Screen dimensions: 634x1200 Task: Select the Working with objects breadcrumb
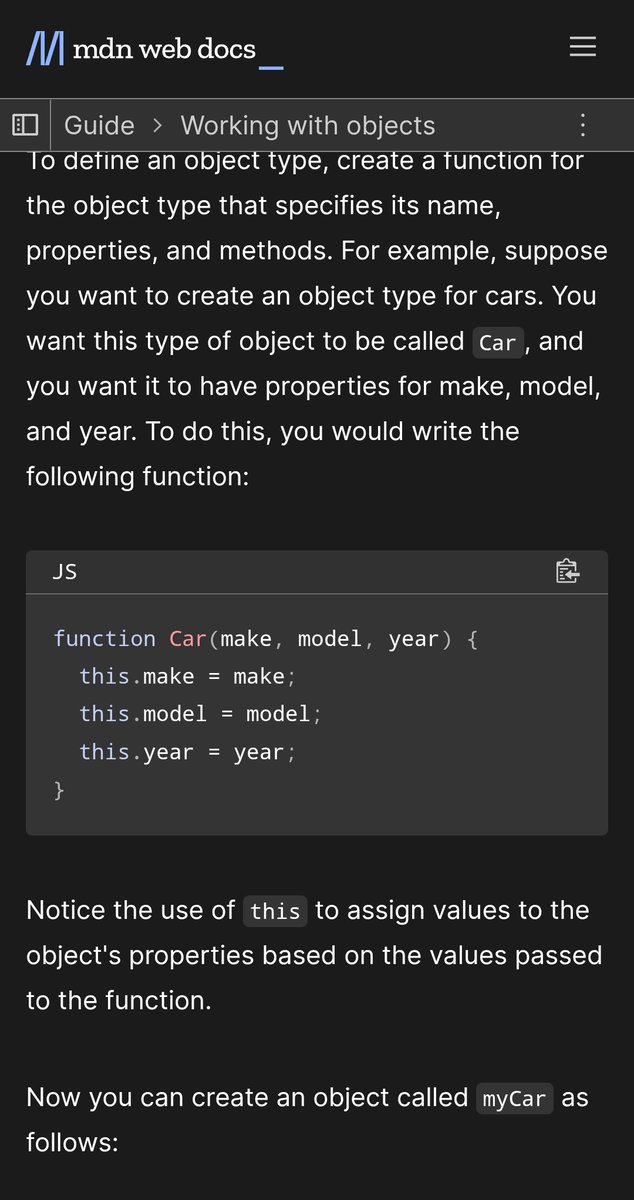[x=308, y=125]
